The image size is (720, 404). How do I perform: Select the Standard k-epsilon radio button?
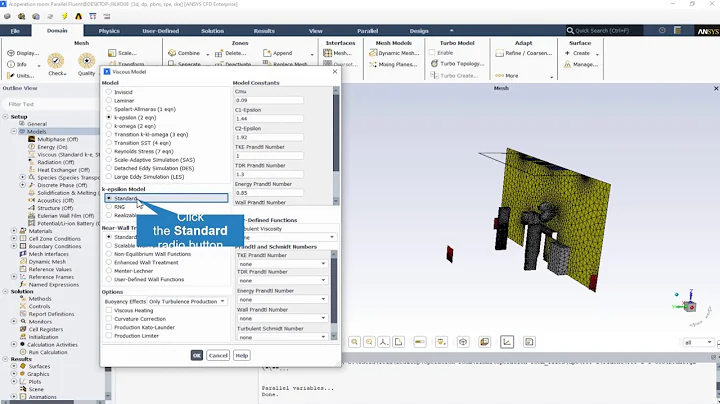click(x=109, y=198)
